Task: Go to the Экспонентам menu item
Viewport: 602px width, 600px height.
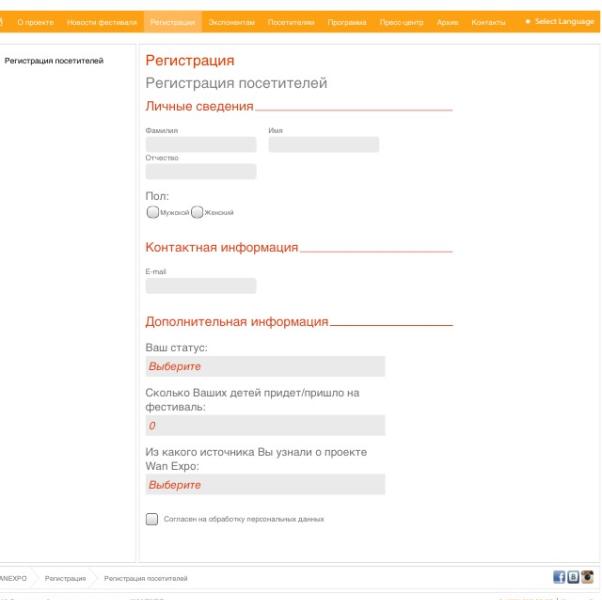Action: point(232,22)
